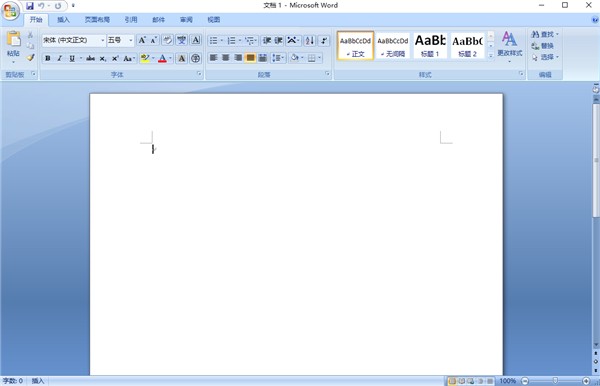The image size is (600, 386).
Task: Center the paragraph text
Action: 226,58
